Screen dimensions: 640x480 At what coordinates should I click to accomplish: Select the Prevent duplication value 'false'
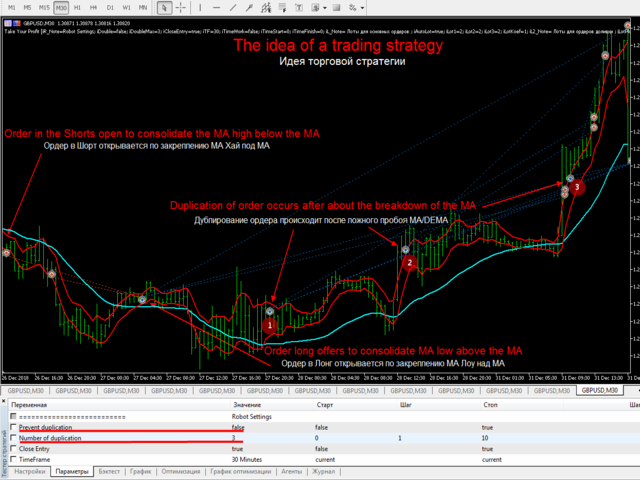[x=238, y=427]
